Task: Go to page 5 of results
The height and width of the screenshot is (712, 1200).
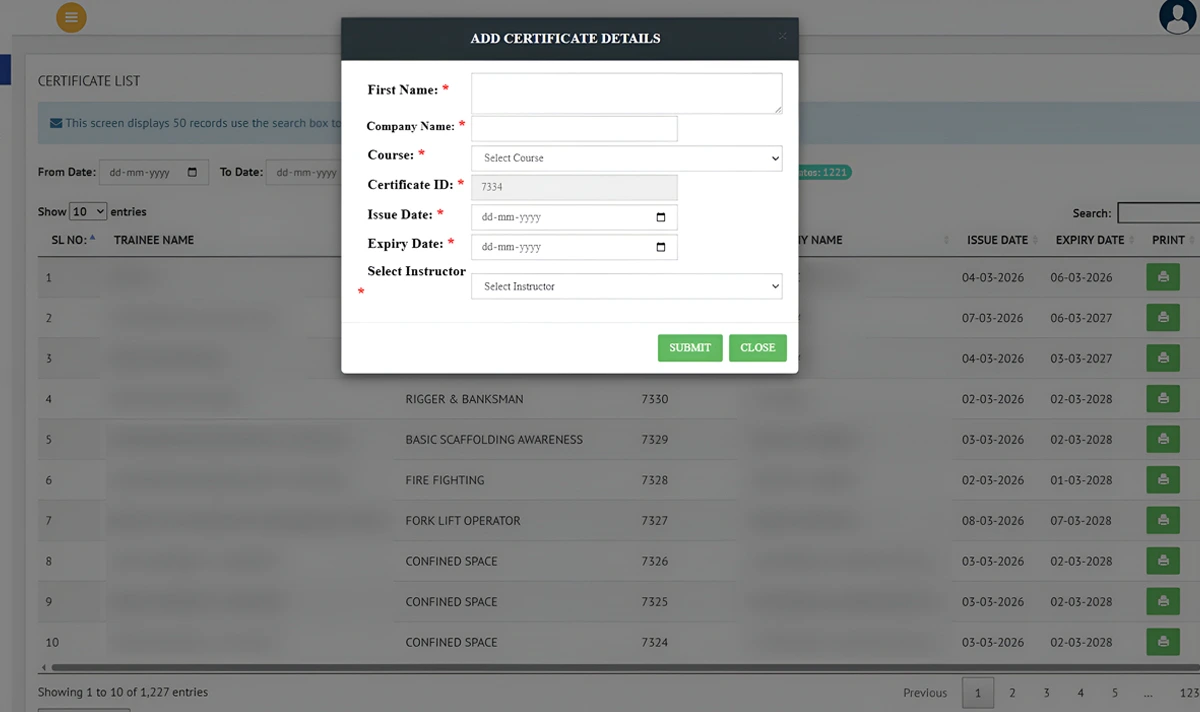Action: (x=1114, y=692)
